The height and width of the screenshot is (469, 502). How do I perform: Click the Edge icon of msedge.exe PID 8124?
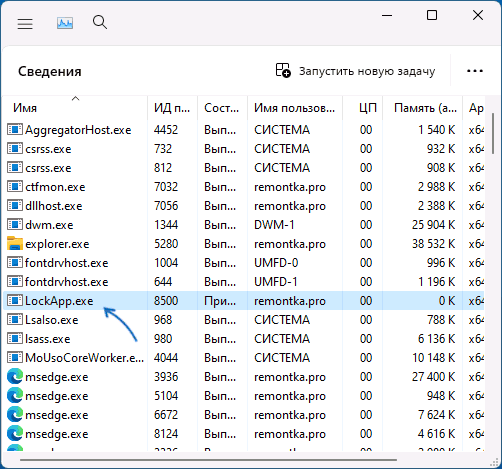(x=15, y=434)
